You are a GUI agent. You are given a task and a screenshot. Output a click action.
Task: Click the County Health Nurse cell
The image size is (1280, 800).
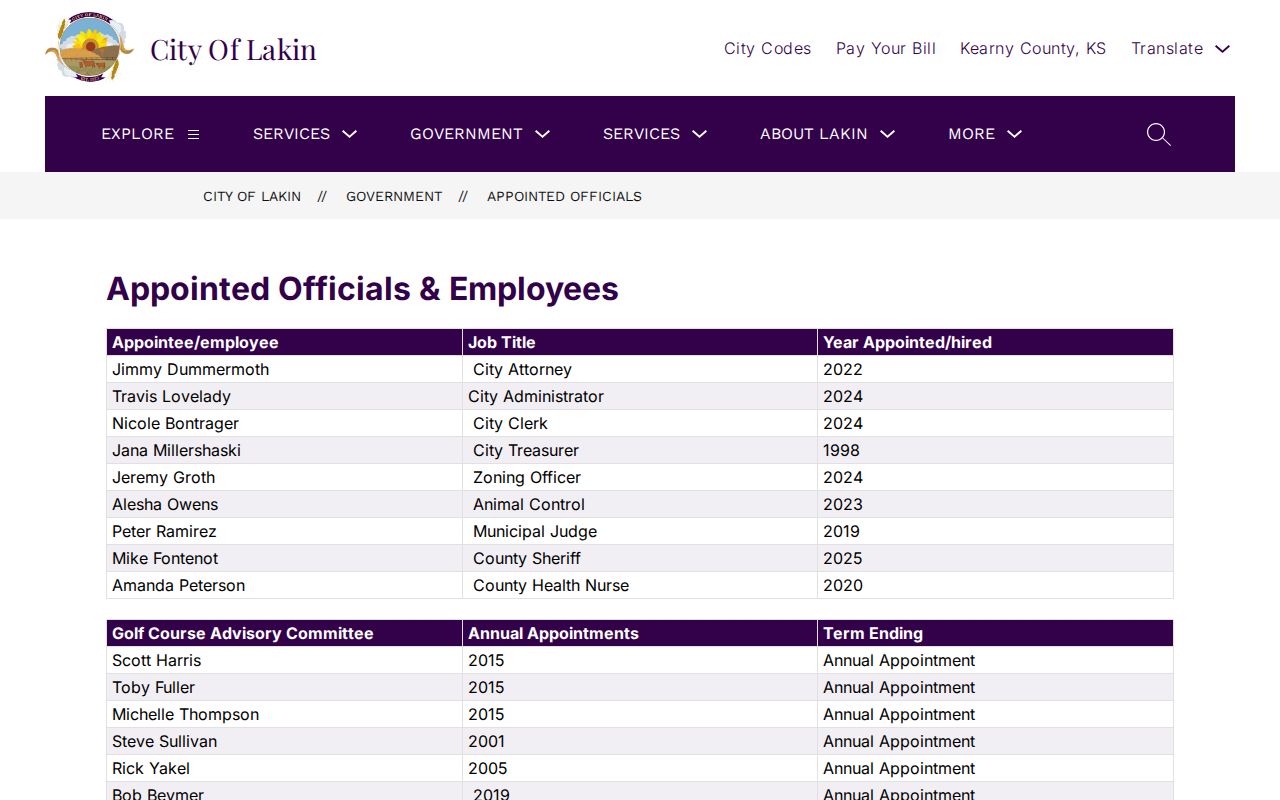640,585
